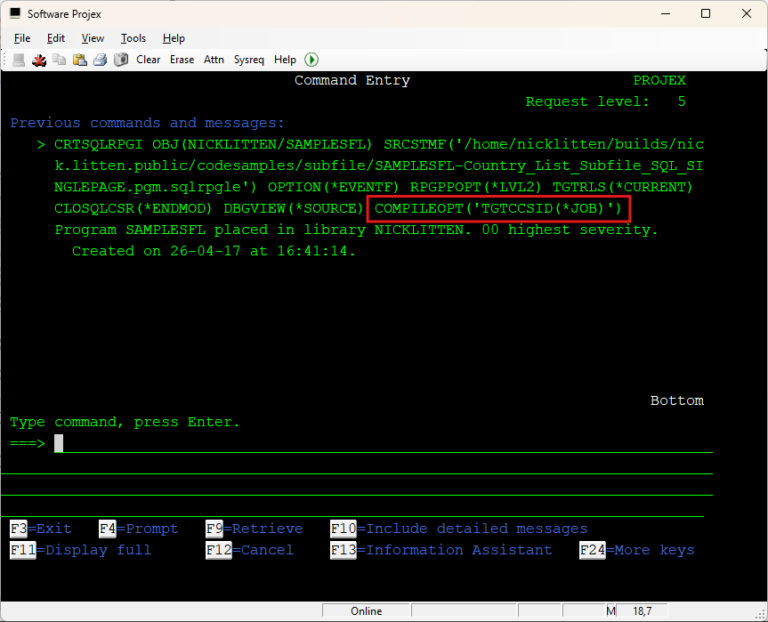The width and height of the screenshot is (768, 622).
Task: Open the File menu
Action: [x=22, y=38]
